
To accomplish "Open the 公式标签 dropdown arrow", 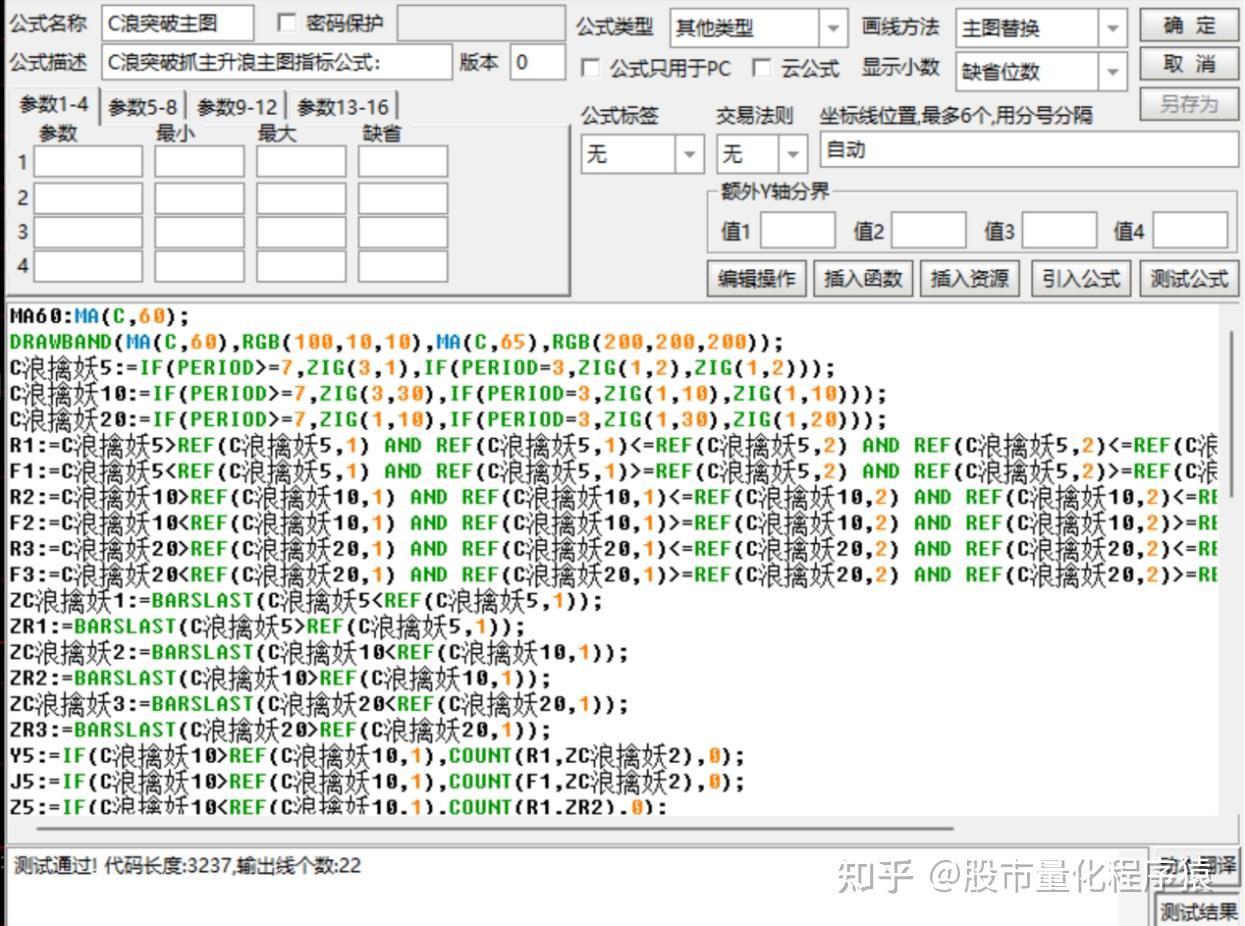I will (x=689, y=155).
